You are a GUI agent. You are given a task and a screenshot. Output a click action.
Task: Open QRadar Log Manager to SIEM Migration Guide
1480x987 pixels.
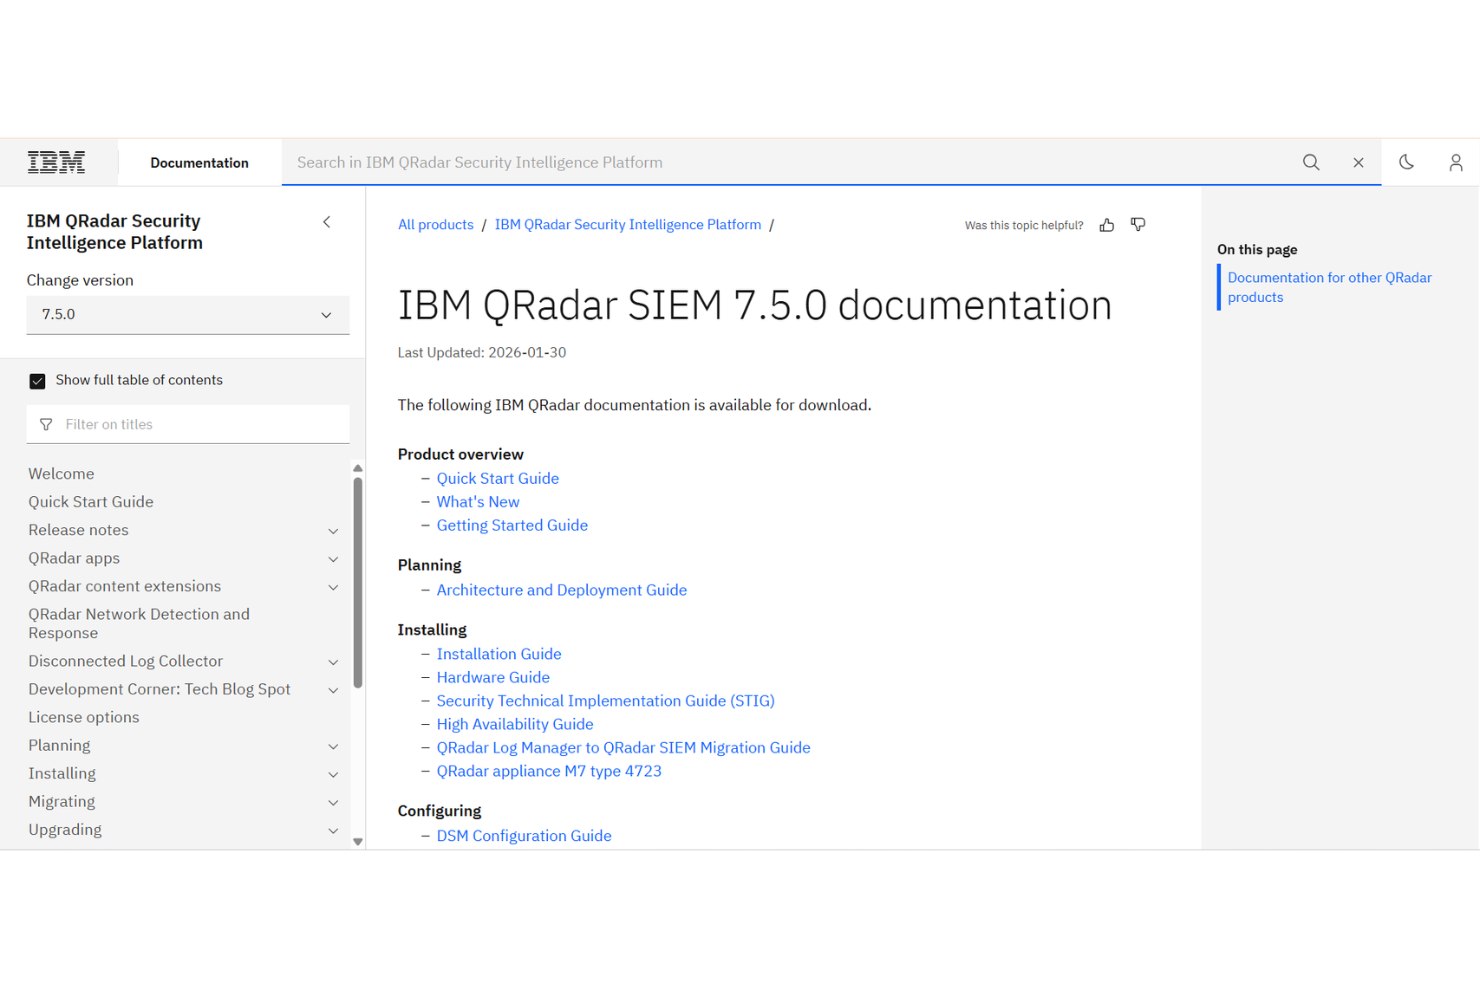click(624, 747)
